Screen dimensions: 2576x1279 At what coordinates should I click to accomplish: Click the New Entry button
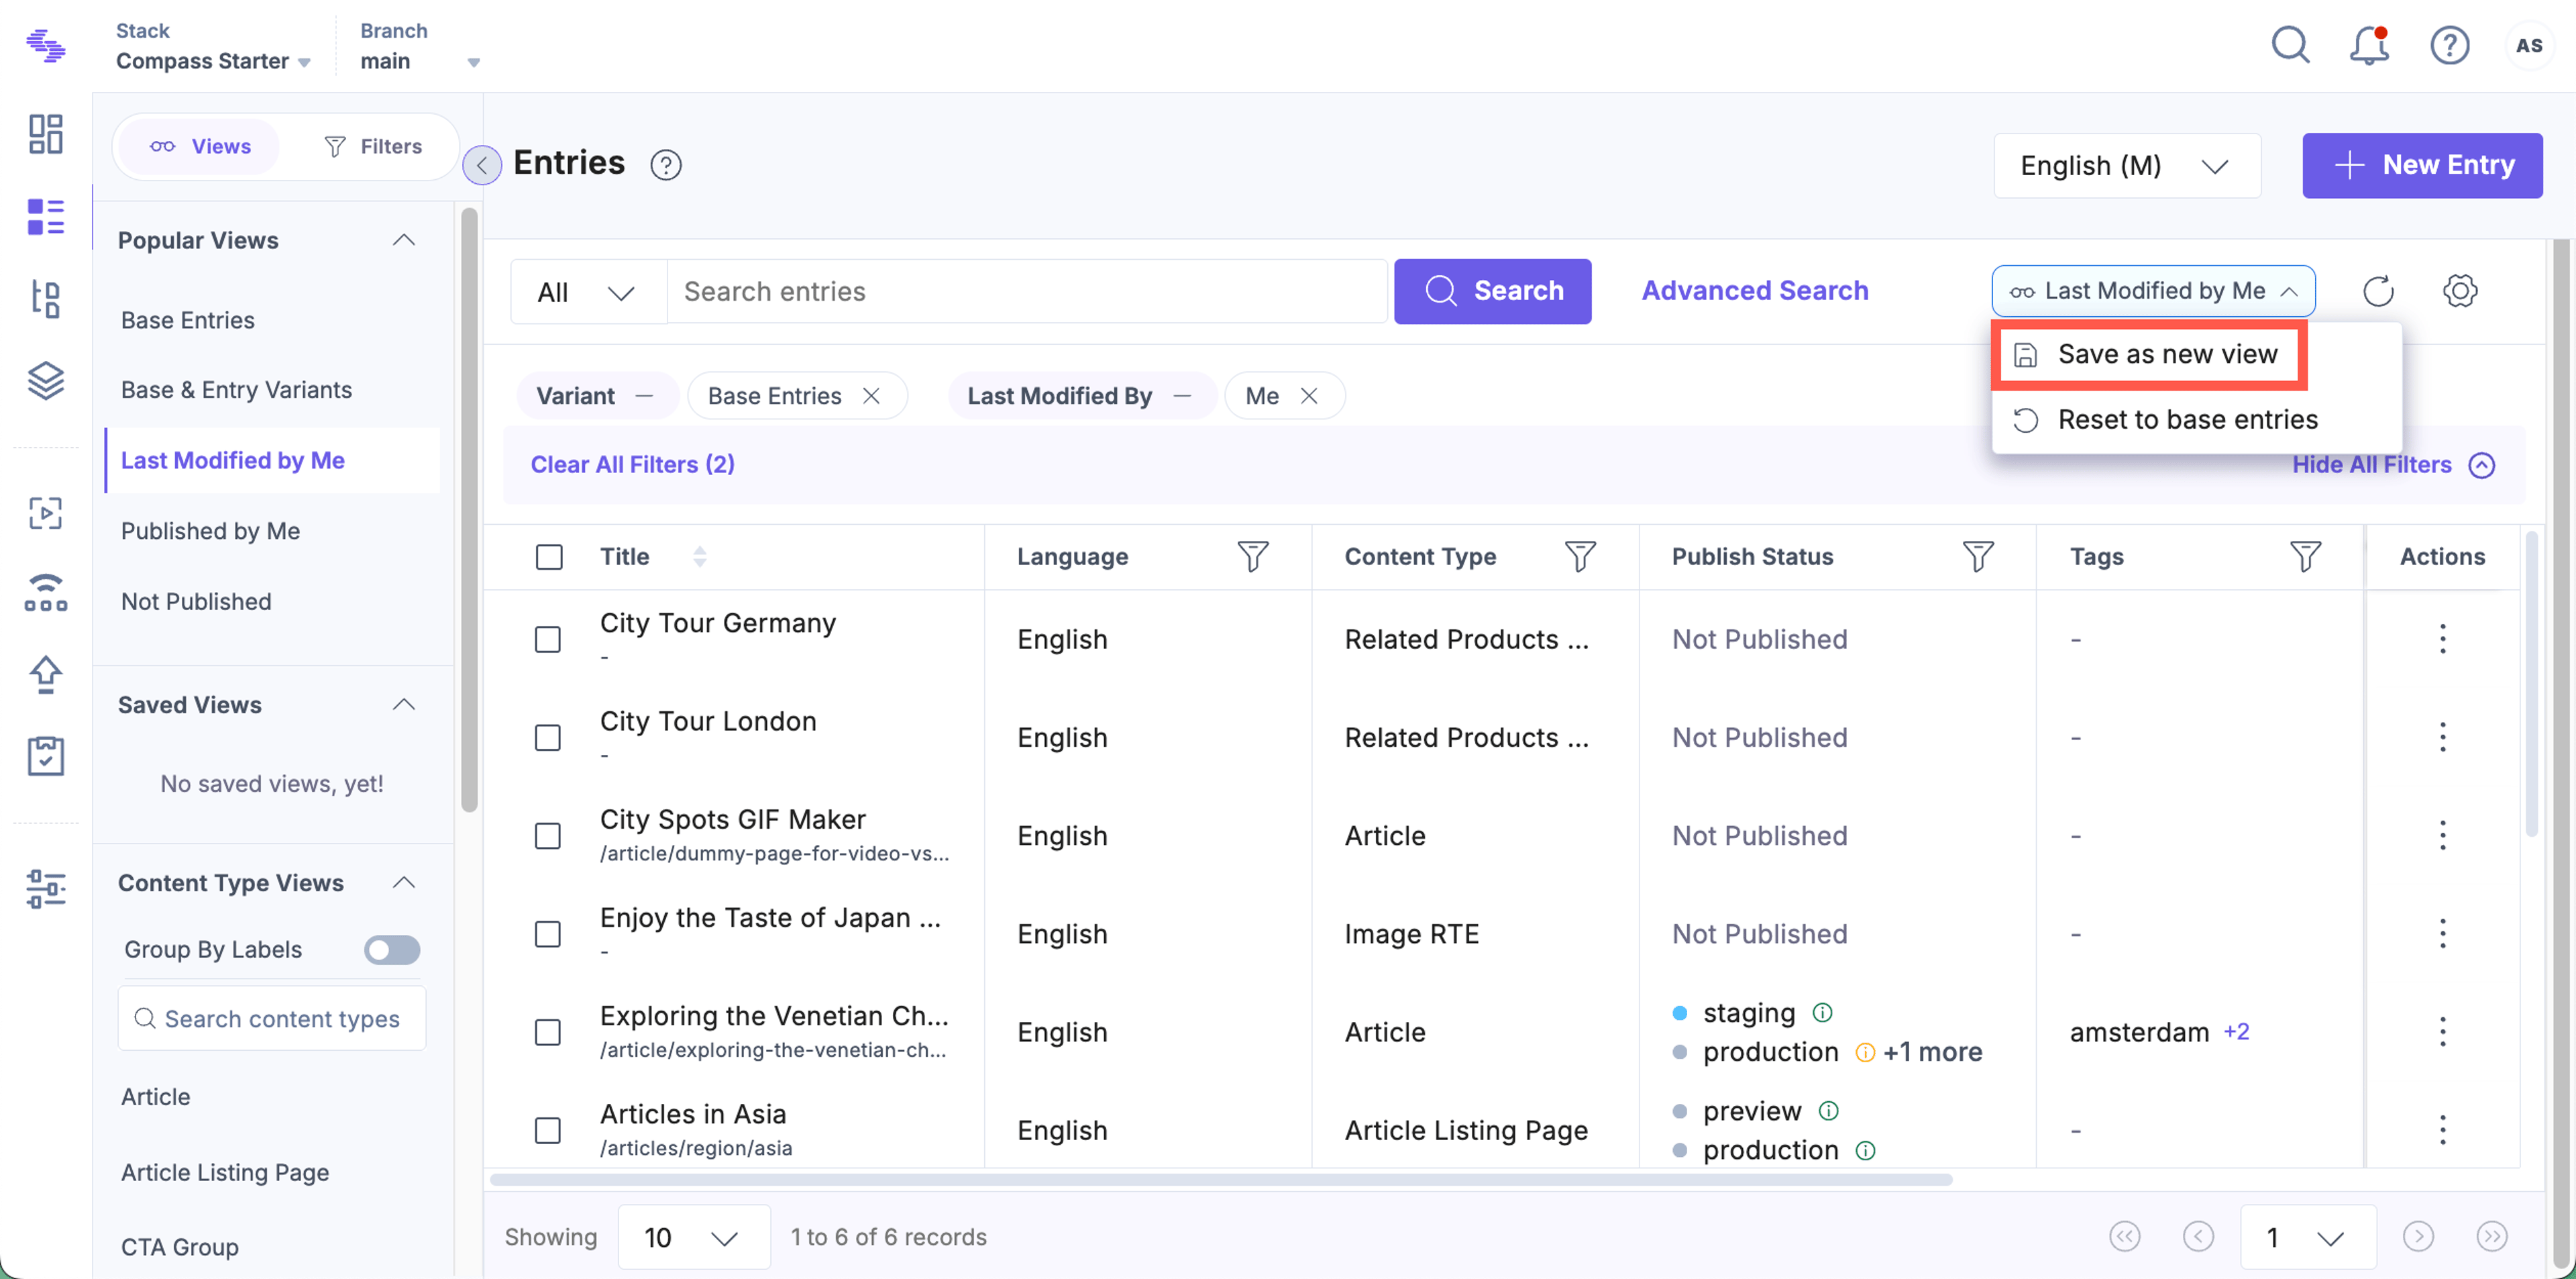pyautogui.click(x=2422, y=165)
